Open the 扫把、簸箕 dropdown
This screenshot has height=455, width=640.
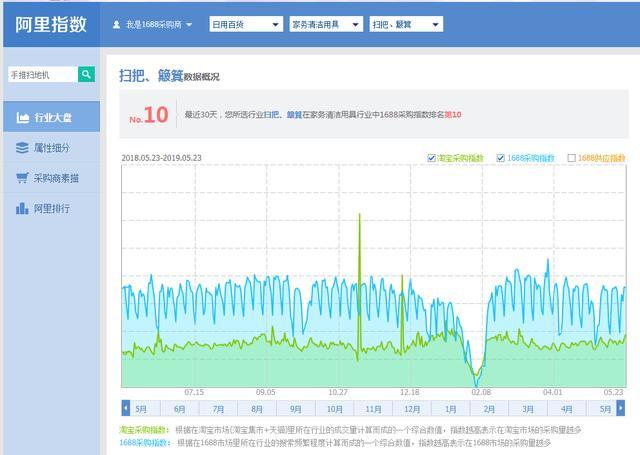pyautogui.click(x=406, y=24)
